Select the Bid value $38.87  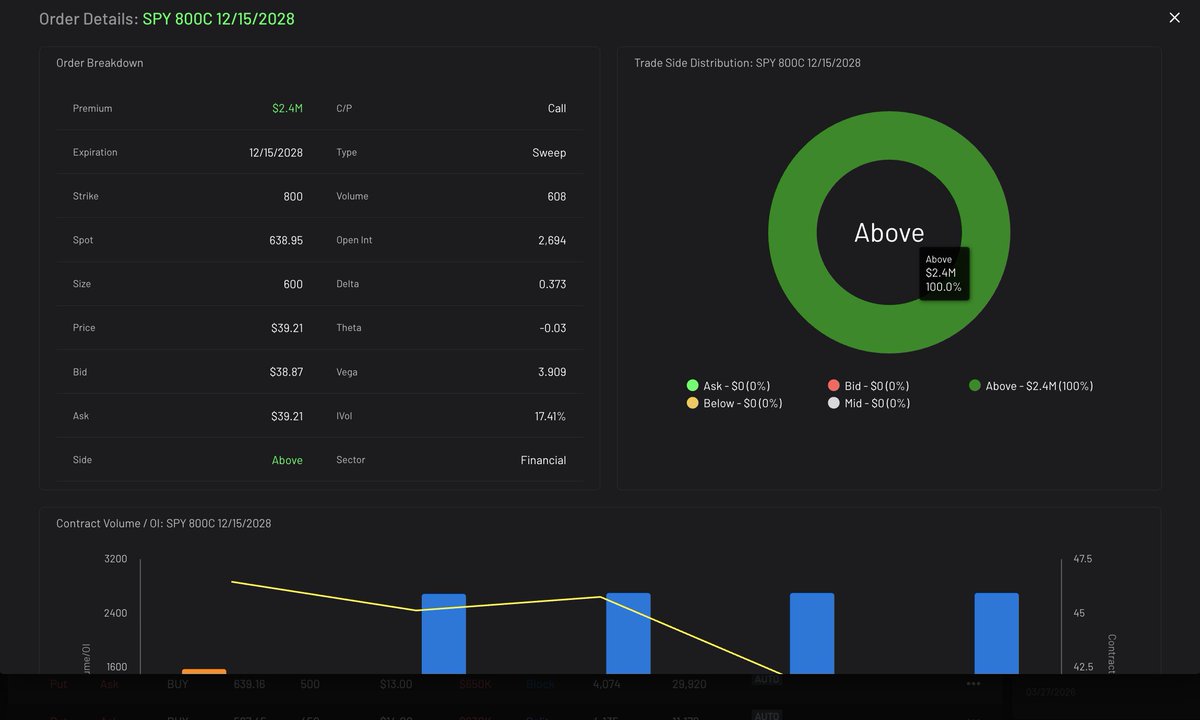[286, 372]
